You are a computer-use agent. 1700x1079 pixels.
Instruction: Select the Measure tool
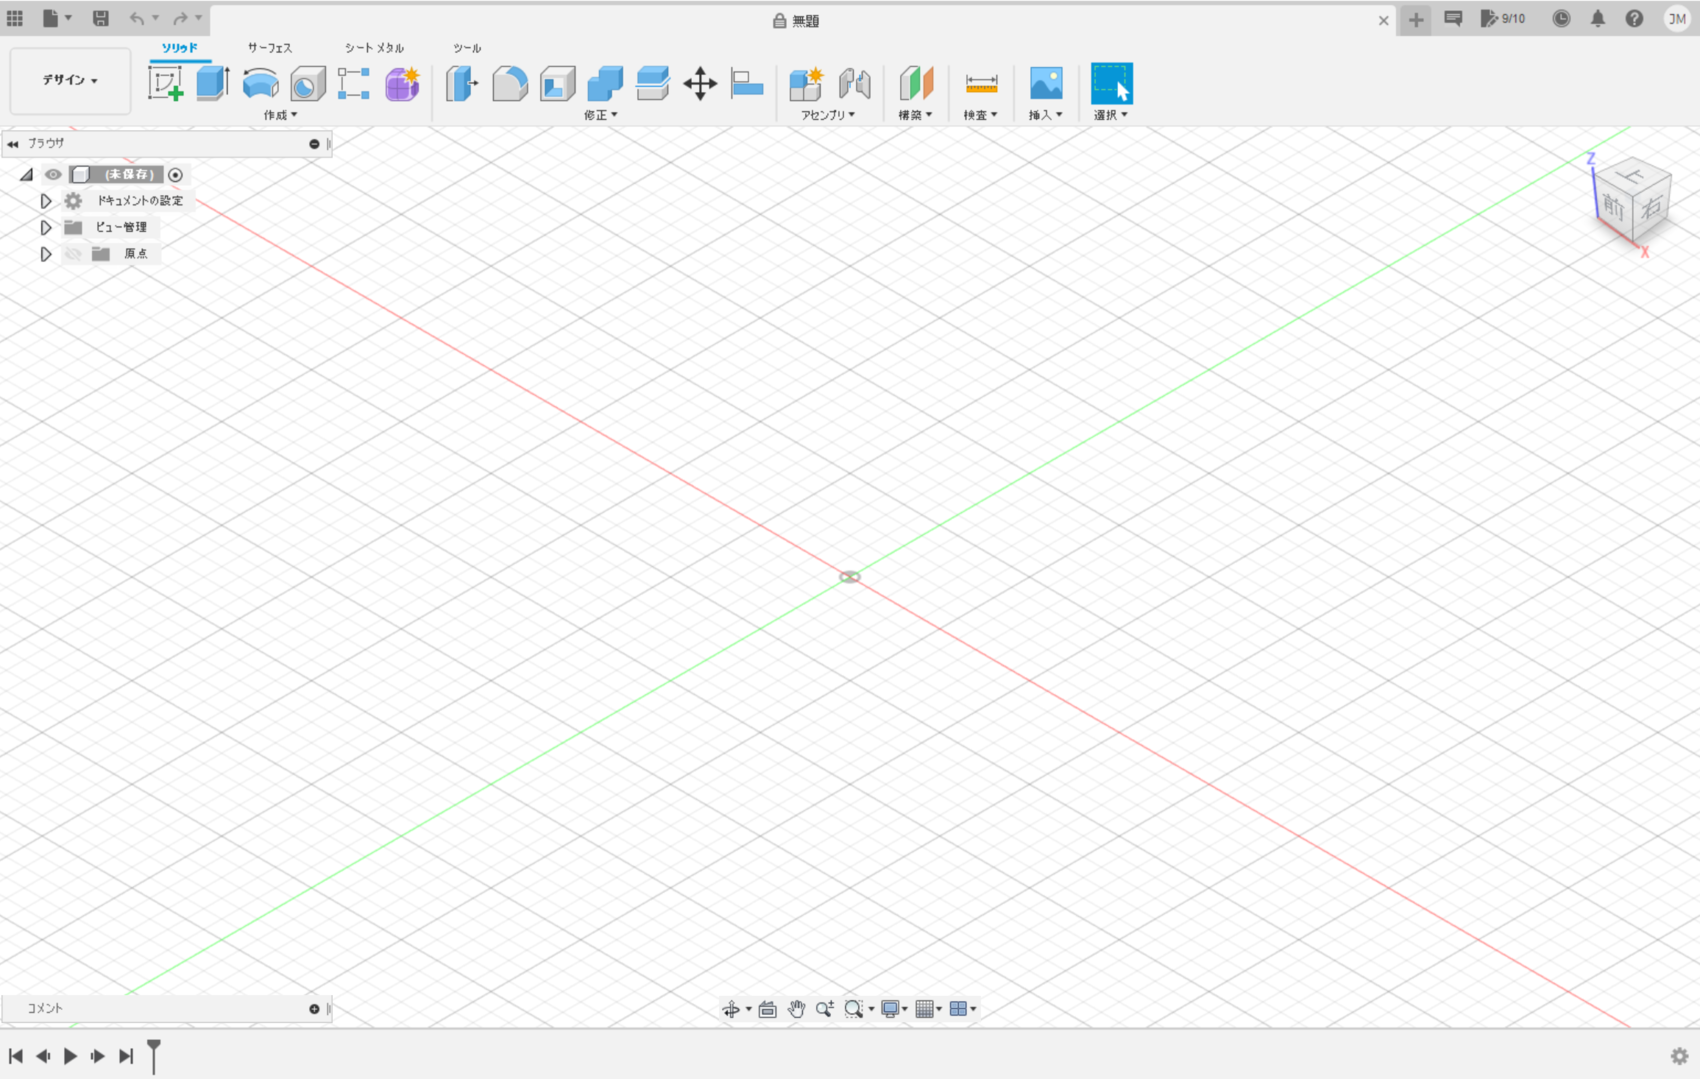coord(981,83)
